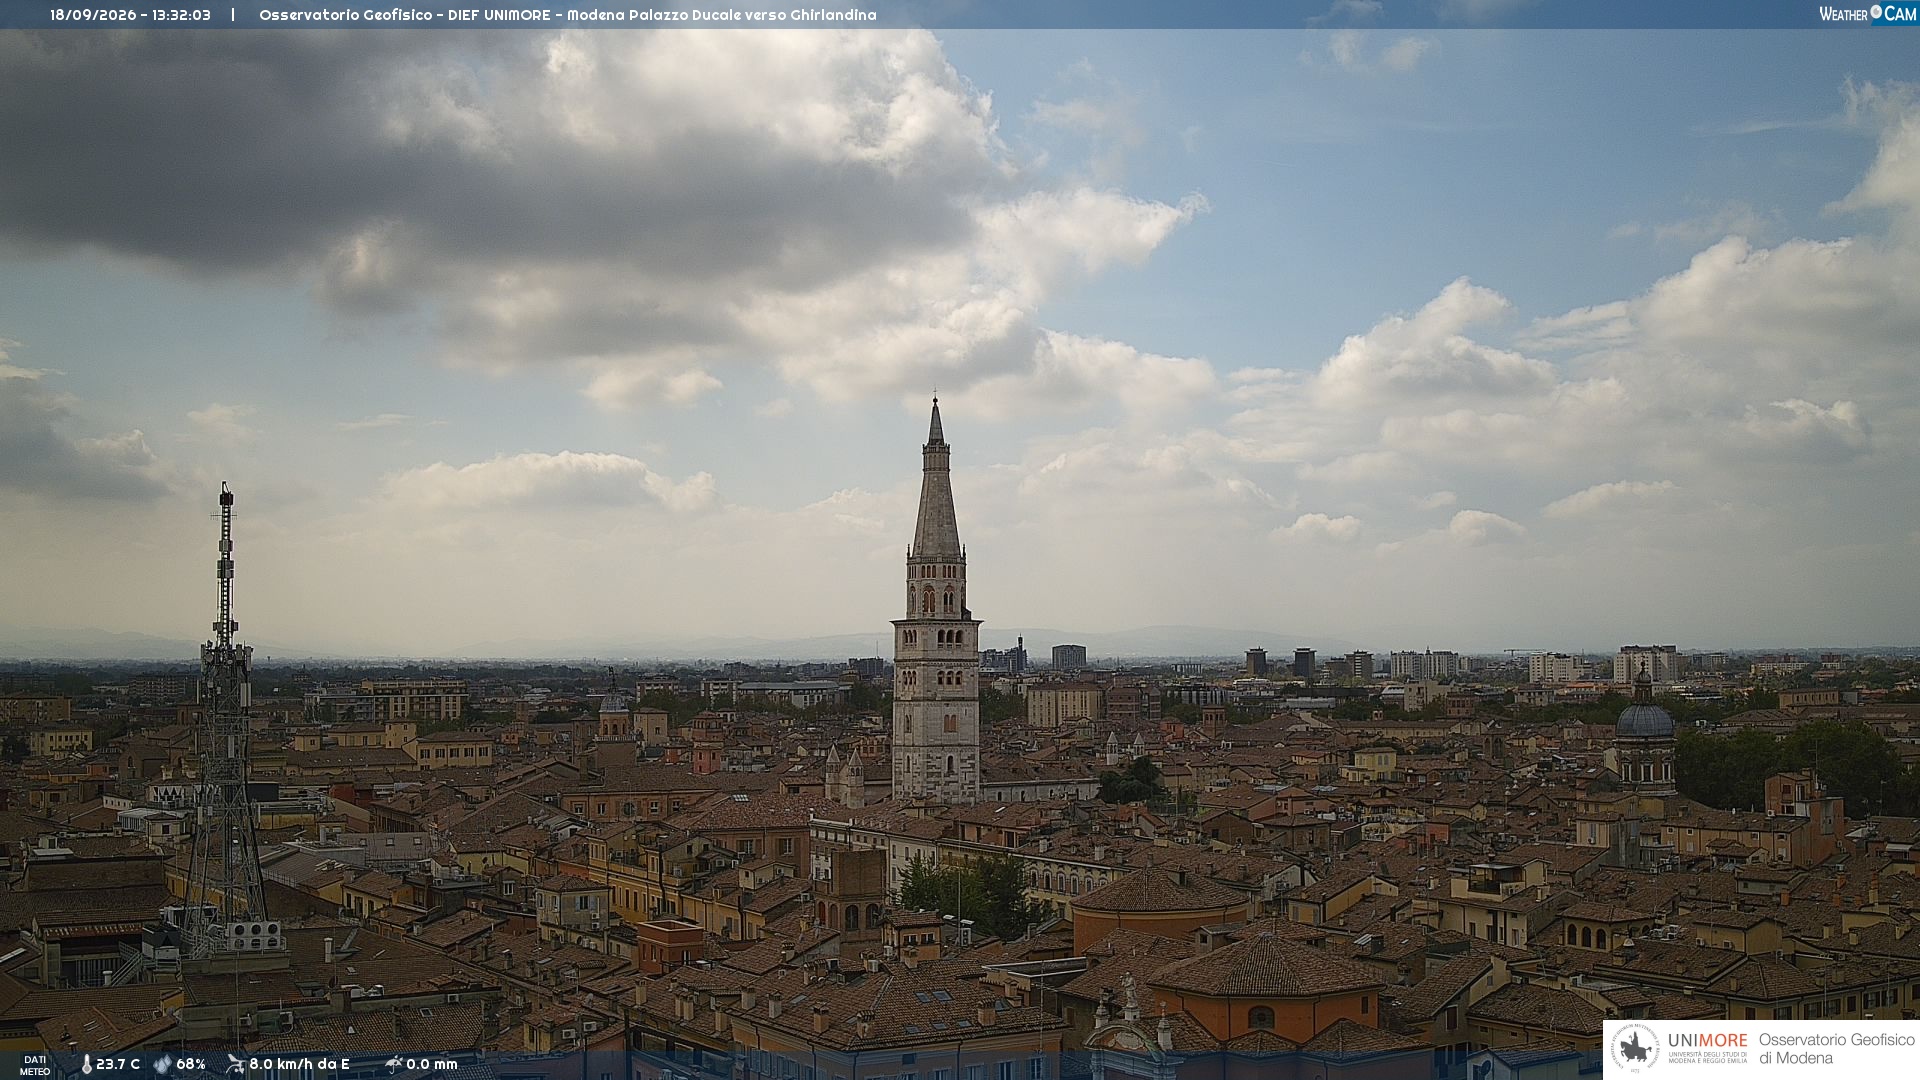
Task: Click the umbrella rainfall icon
Action: [x=394, y=1064]
